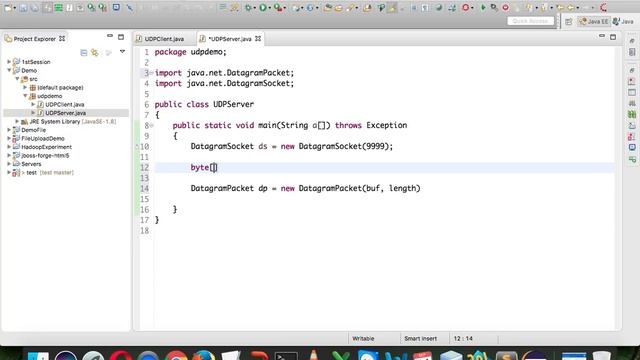640x360 pixels.
Task: Click the Save toolbar icon
Action: pyautogui.click(x=23, y=7)
